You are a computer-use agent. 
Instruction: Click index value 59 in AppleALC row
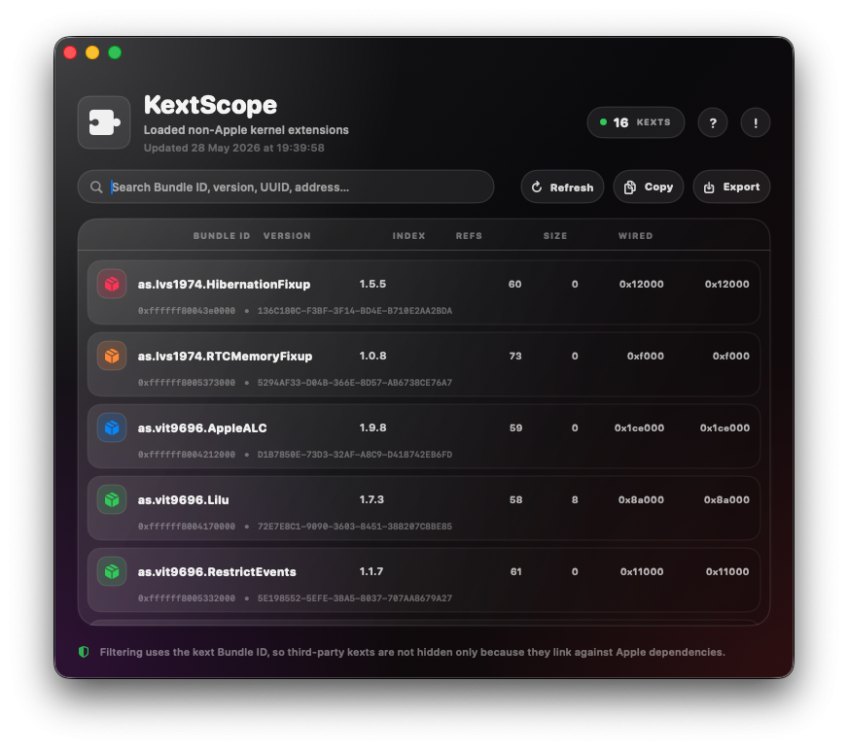click(x=515, y=428)
